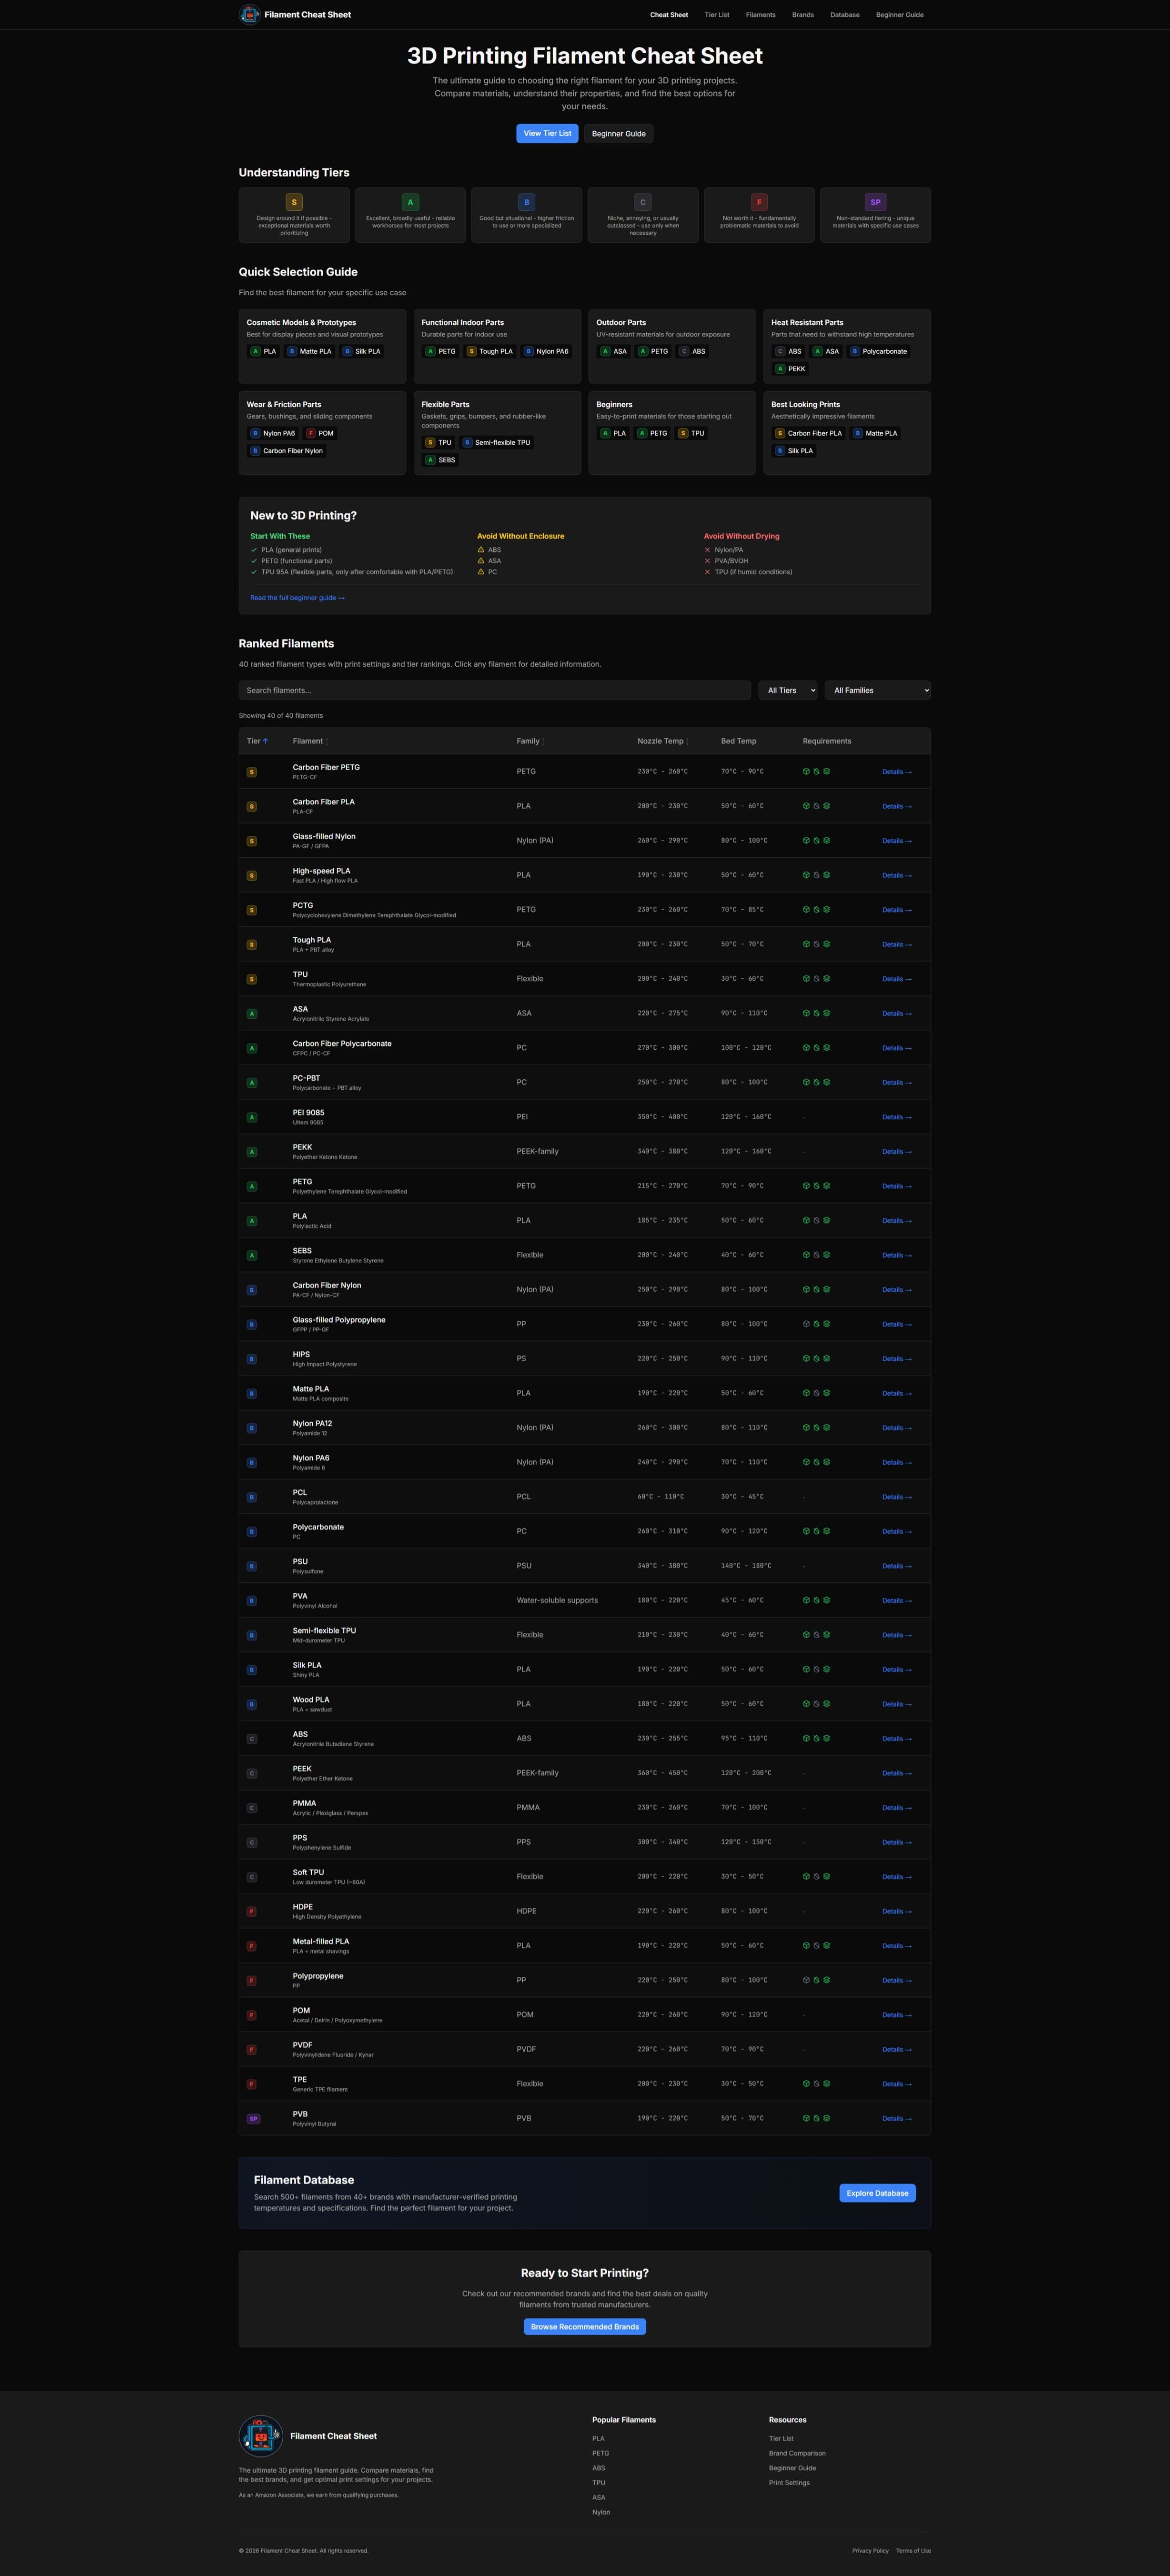Click the crossed-droplet drying icon in the PLA row
Viewport: 1170px width, 2576px height.
click(x=815, y=1220)
